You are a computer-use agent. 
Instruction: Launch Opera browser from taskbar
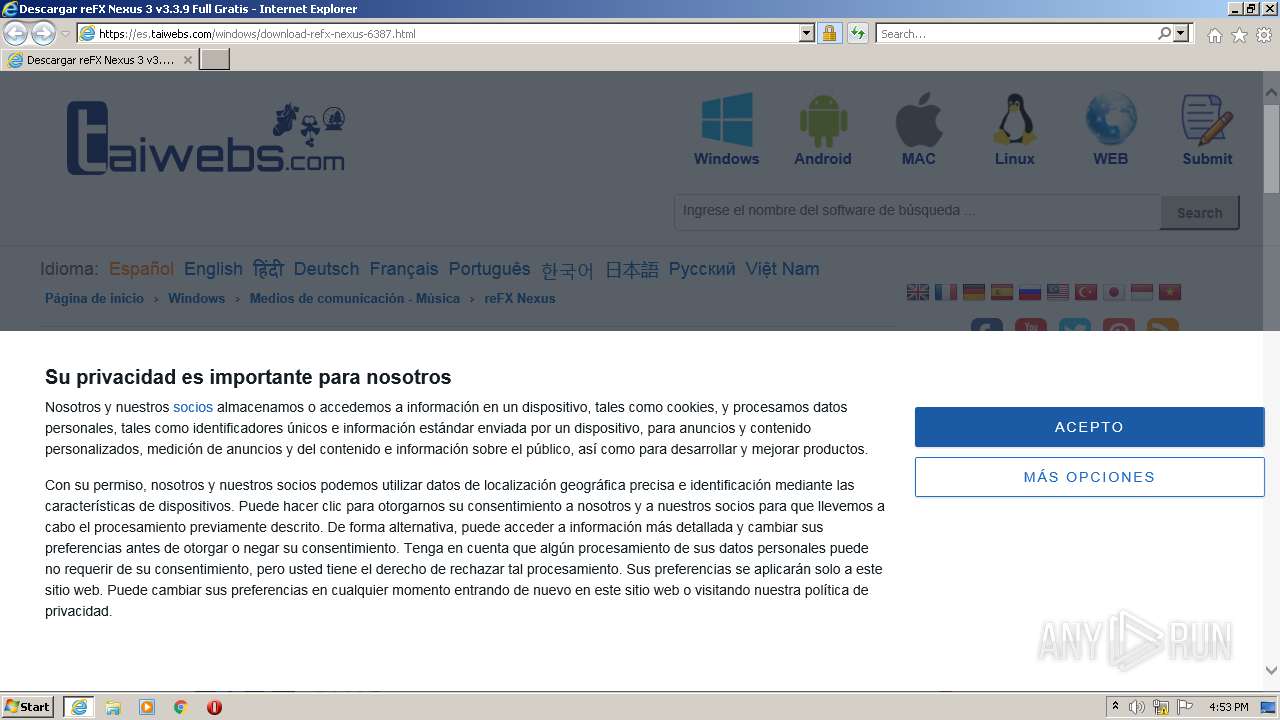[x=214, y=707]
